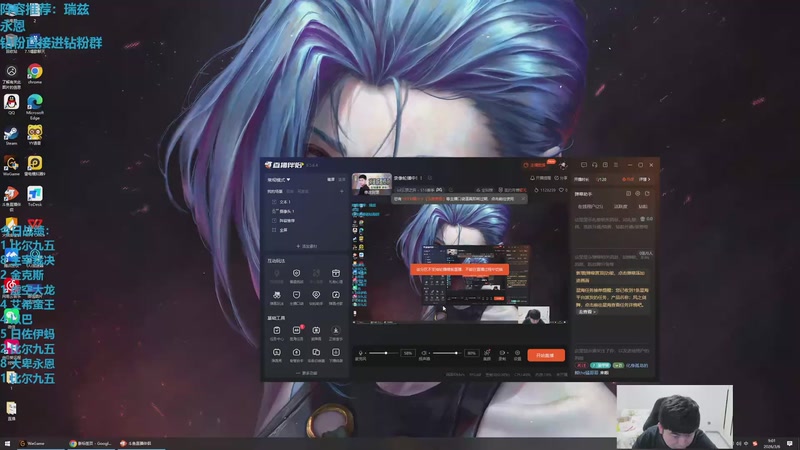The width and height of the screenshot is (800, 450).
Task: Click the gear icon in 弹幕助手 header
Action: tap(638, 194)
